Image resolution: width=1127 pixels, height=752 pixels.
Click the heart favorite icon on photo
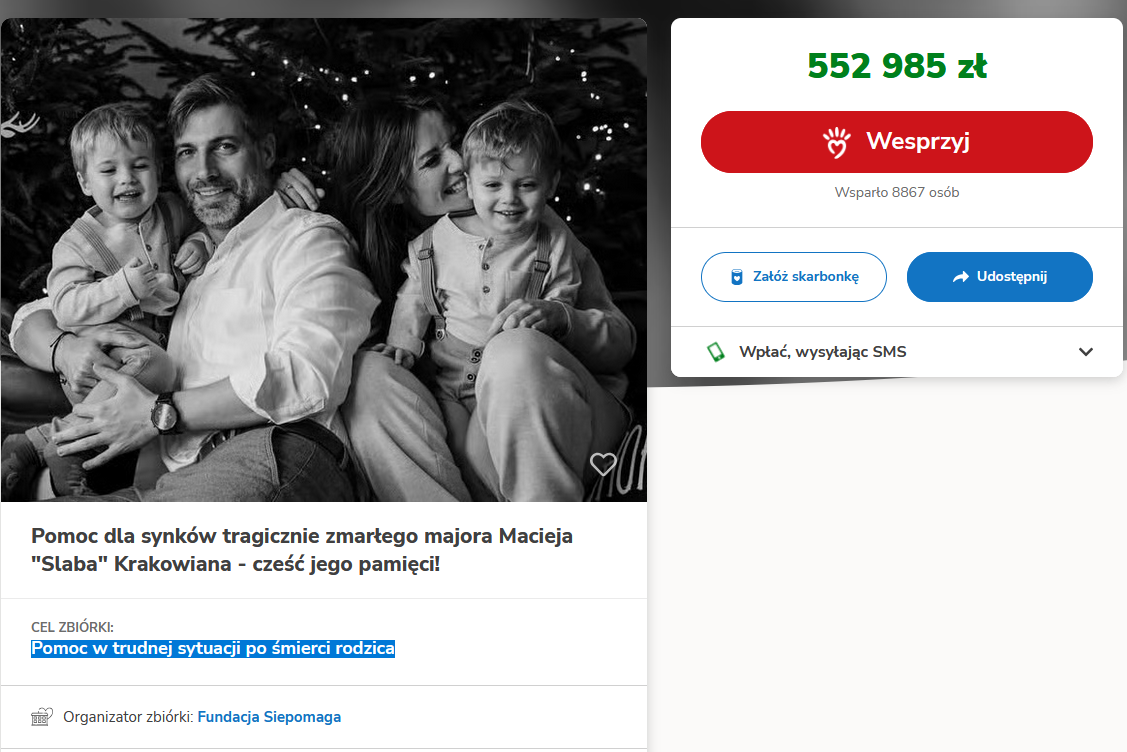click(603, 464)
